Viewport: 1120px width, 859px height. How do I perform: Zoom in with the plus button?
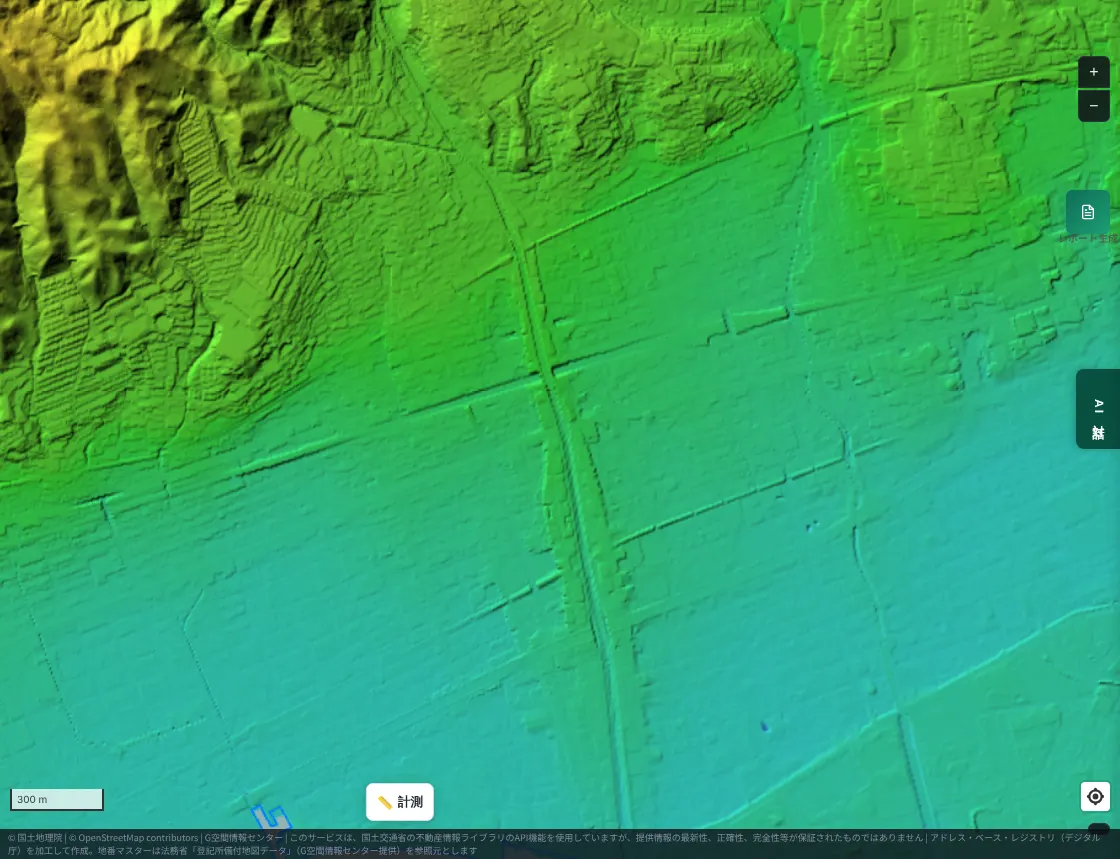[x=1094, y=72]
